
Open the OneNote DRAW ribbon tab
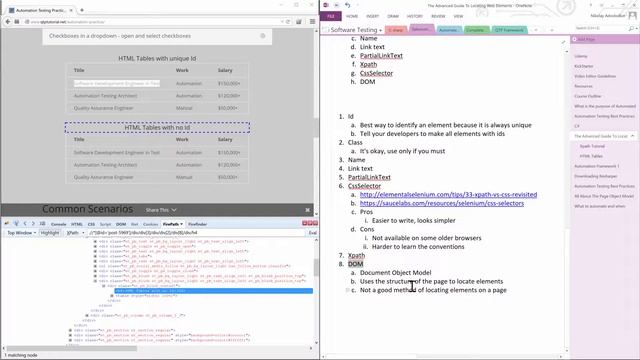click(393, 16)
